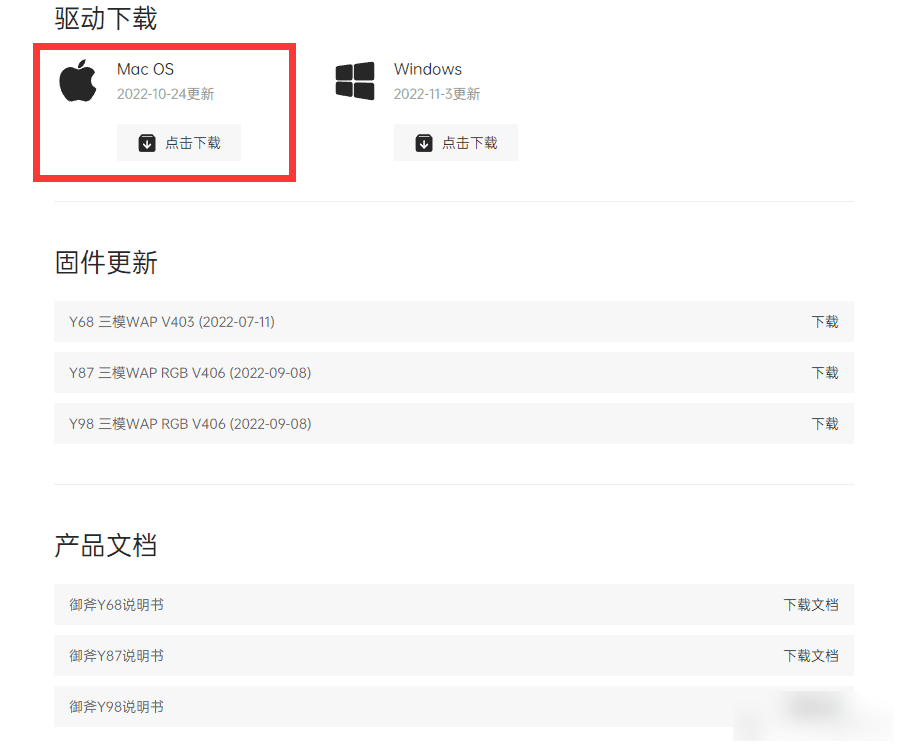Download the Y87 三模WAP RGB V406 firmware
903x751 pixels.
point(824,373)
